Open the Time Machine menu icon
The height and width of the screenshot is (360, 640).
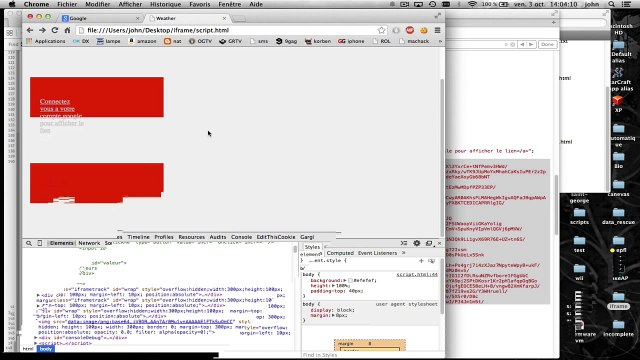[432, 4]
